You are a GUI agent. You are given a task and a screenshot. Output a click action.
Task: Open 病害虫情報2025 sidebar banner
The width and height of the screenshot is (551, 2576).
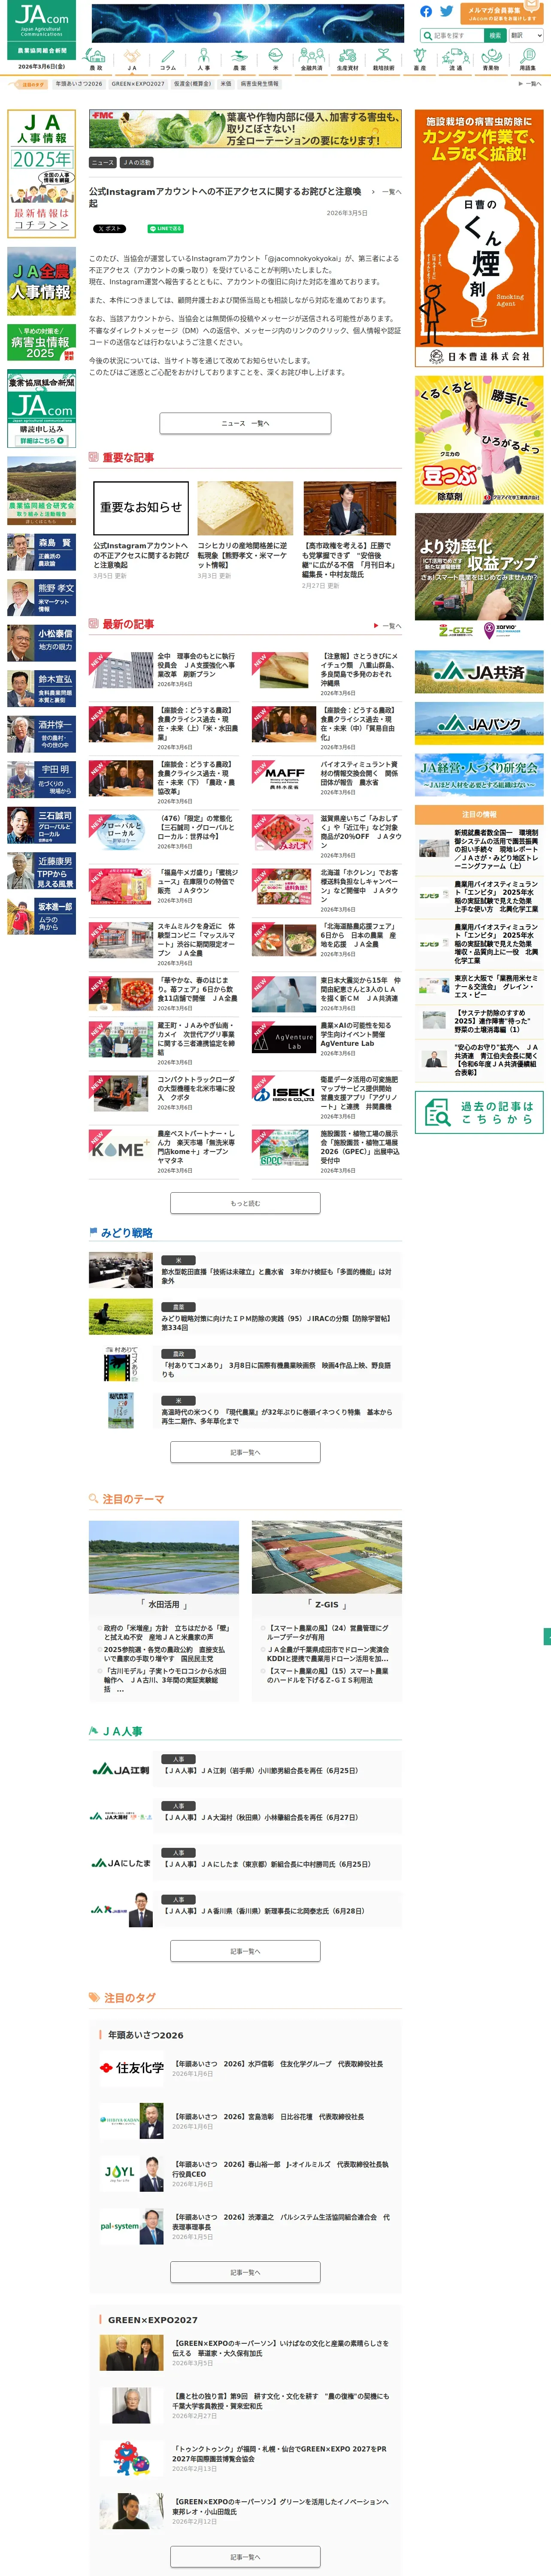41,342
